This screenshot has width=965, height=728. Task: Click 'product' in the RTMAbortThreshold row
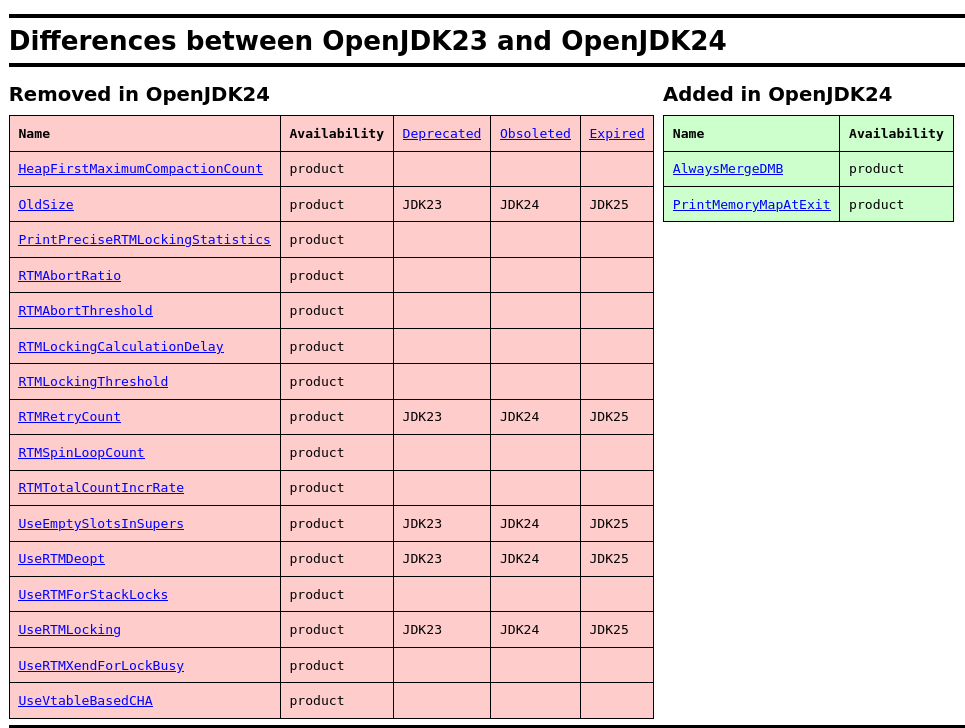click(x=317, y=311)
